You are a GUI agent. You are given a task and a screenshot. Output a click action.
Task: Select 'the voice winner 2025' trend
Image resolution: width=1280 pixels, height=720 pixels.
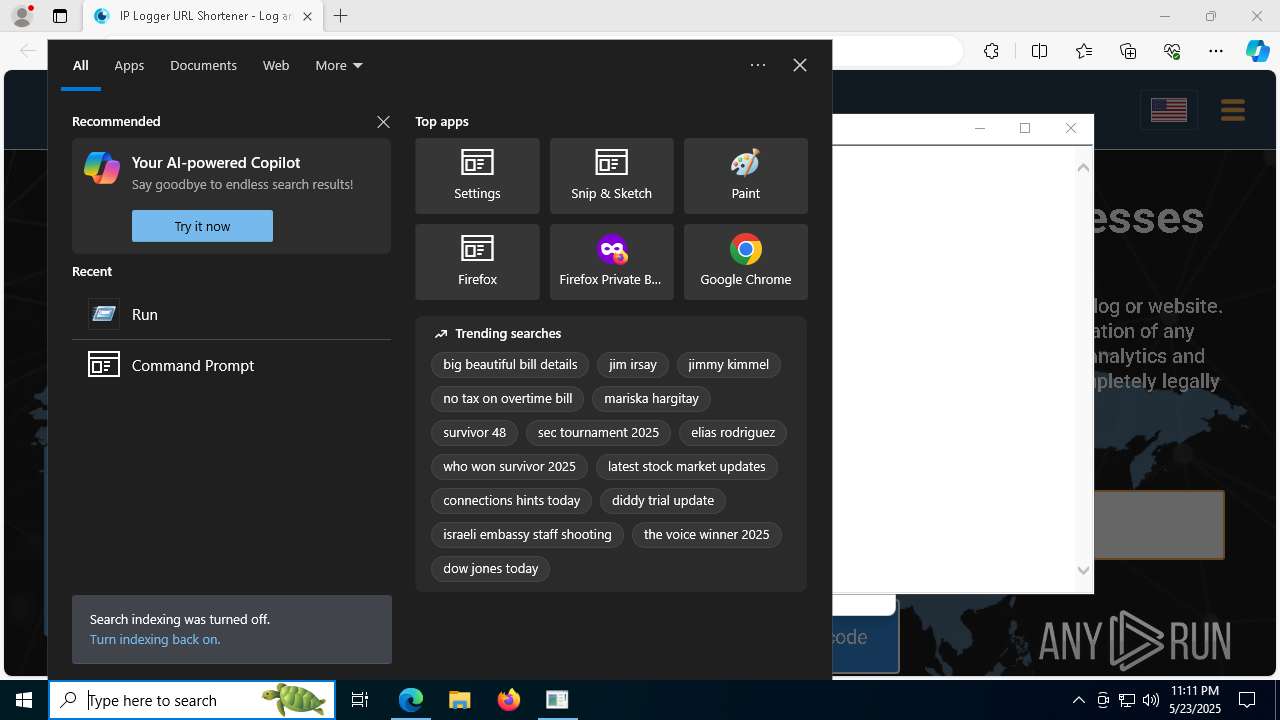pos(706,535)
